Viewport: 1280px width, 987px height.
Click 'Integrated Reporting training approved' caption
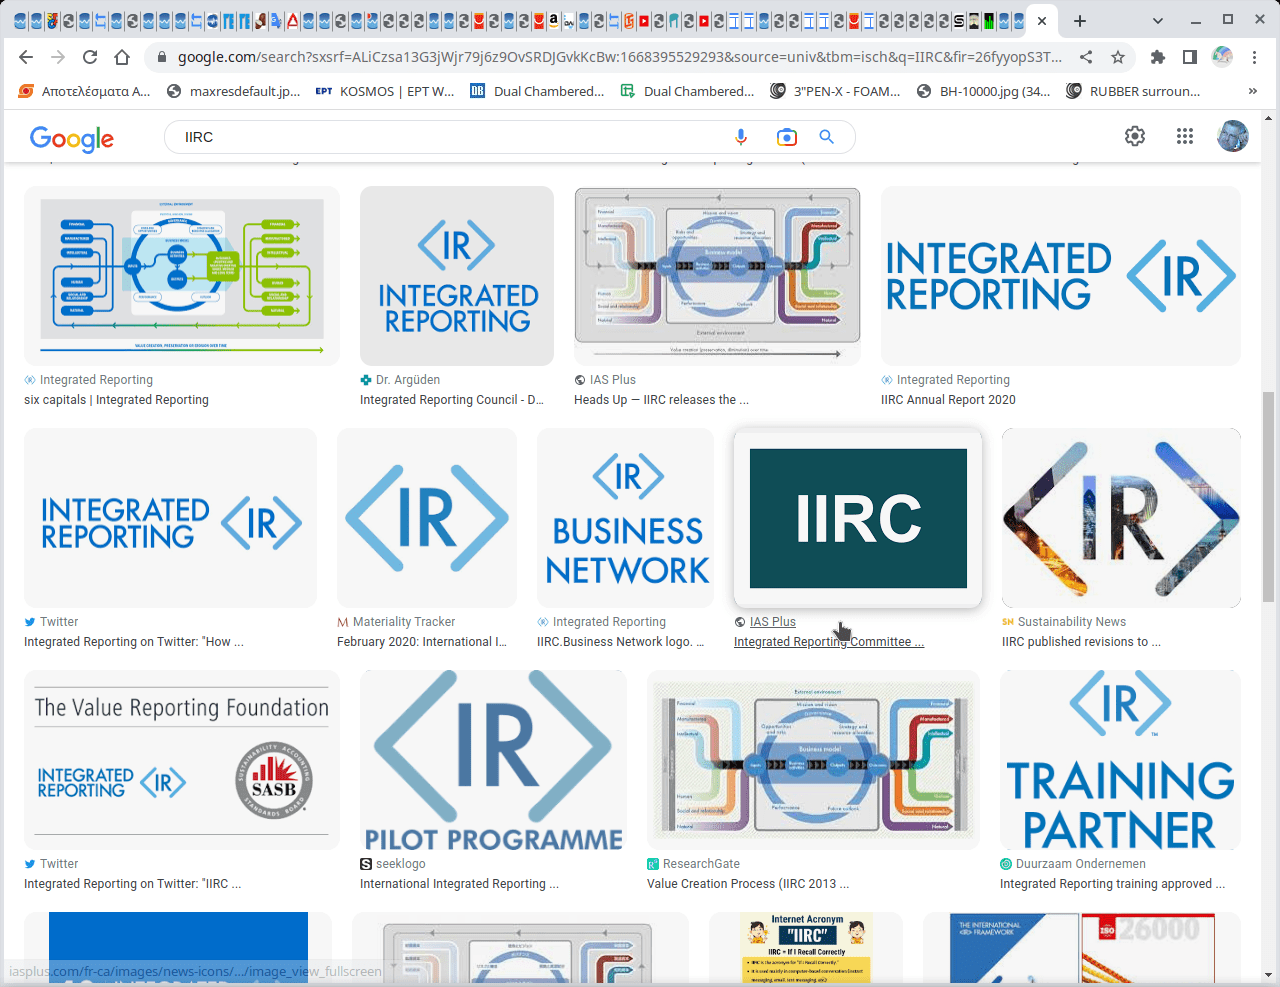pos(1112,884)
